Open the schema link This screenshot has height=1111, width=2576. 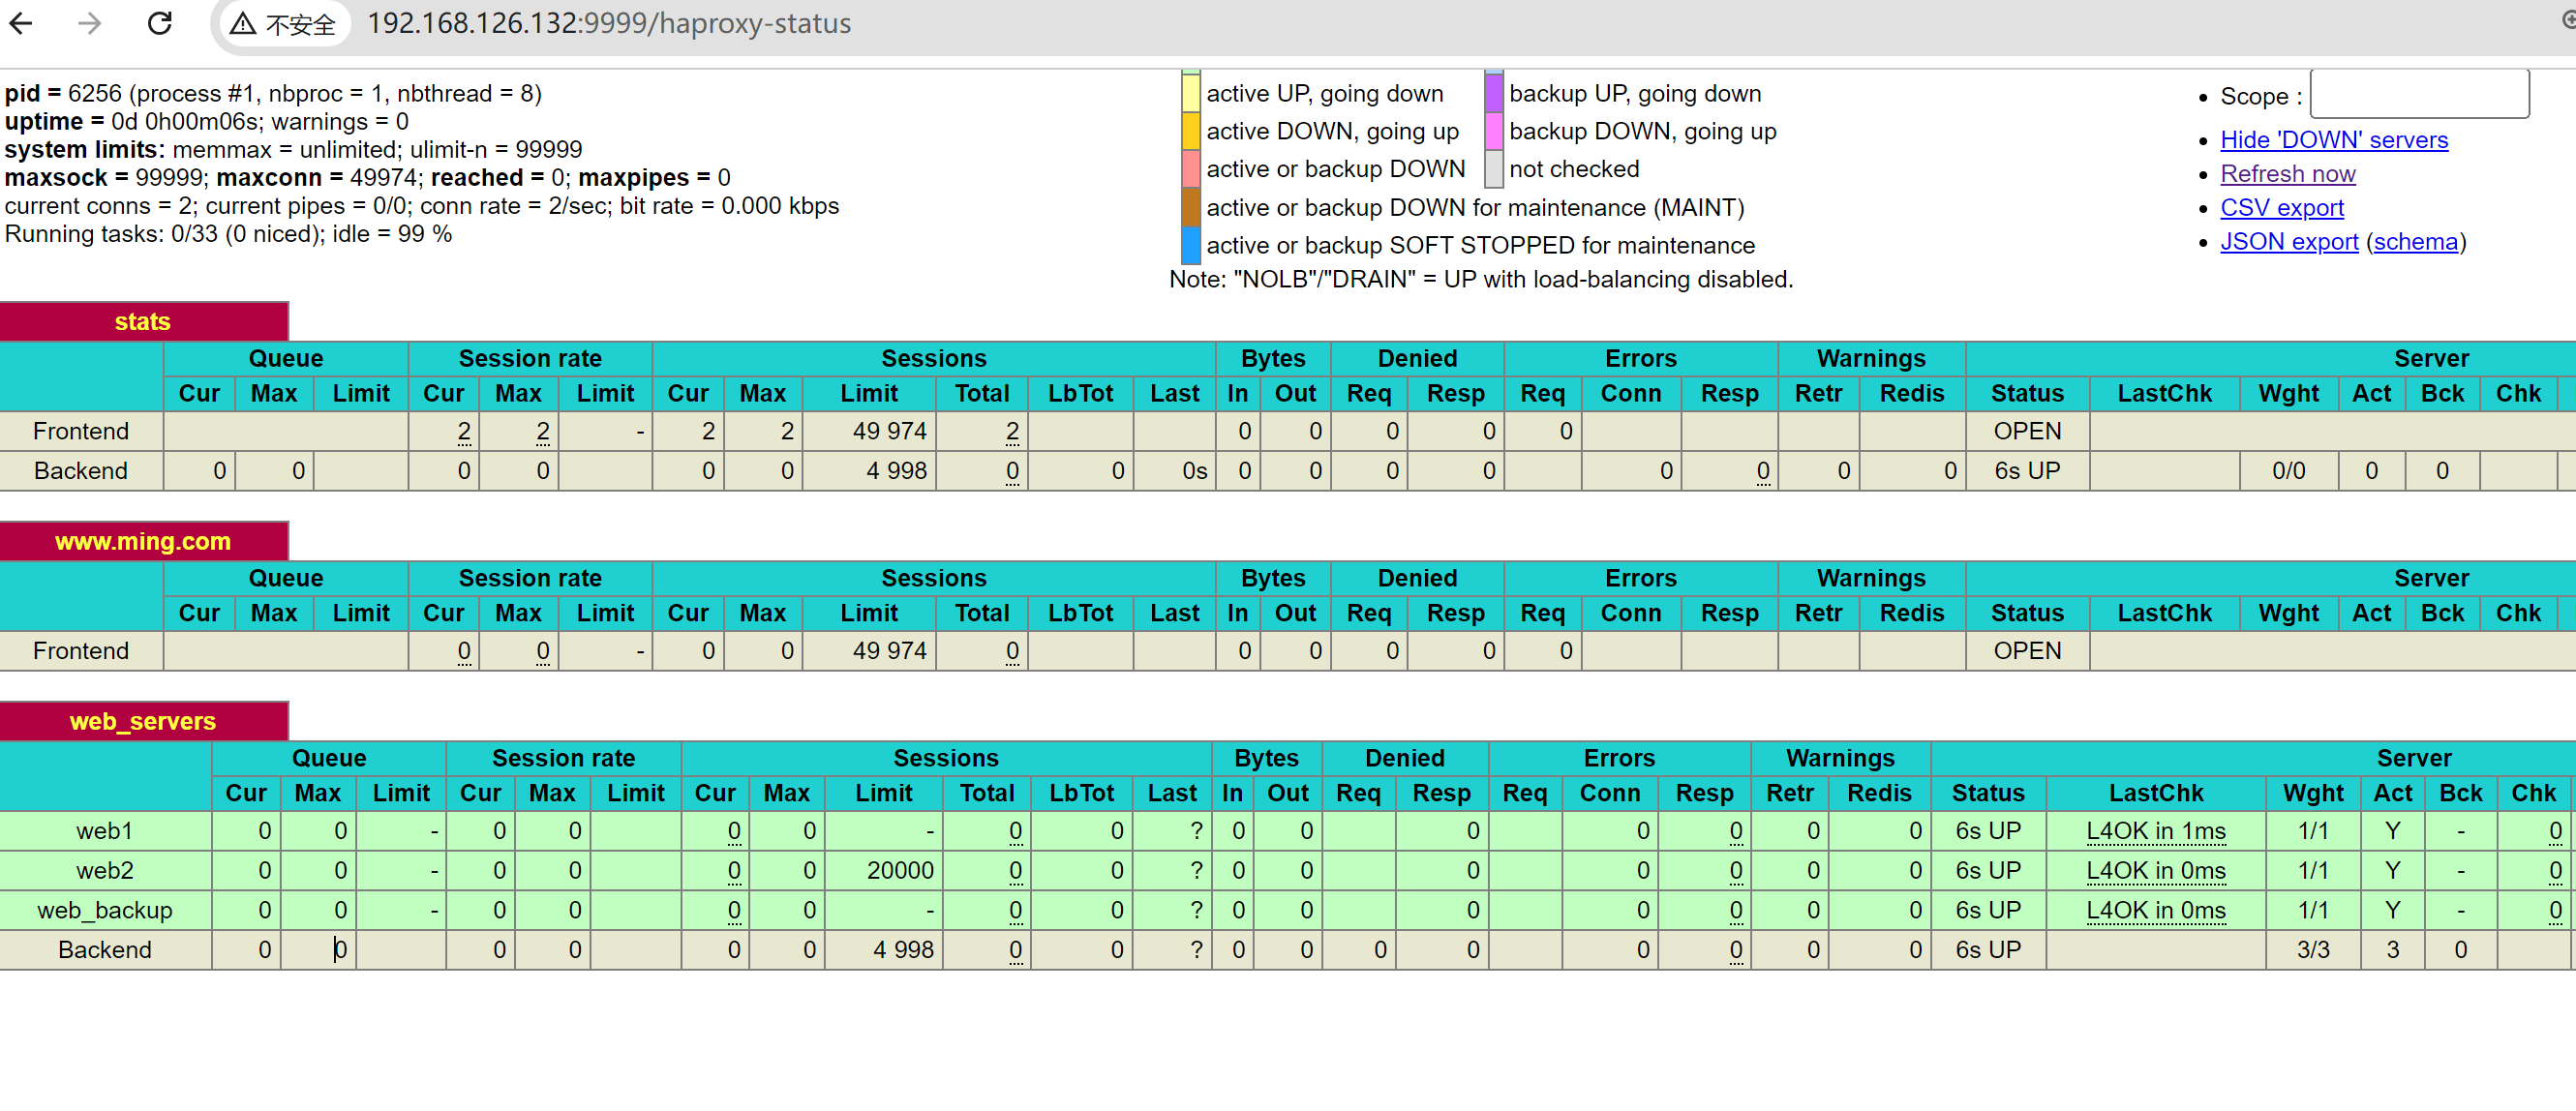pos(2415,242)
